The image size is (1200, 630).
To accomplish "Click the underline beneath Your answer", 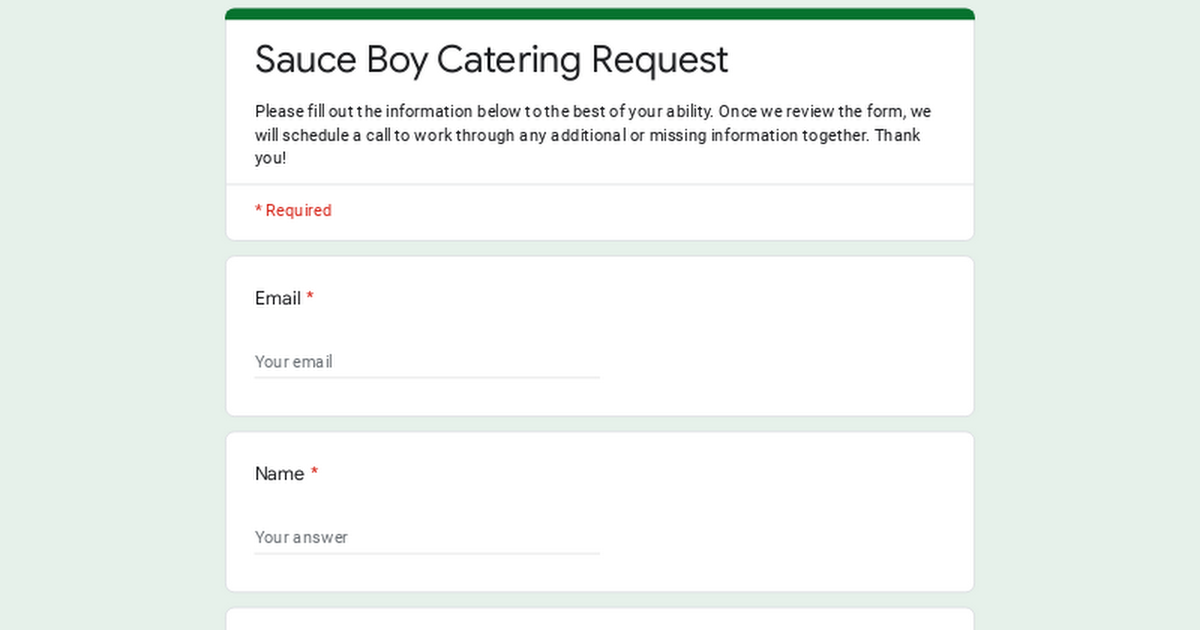I will coord(427,552).
